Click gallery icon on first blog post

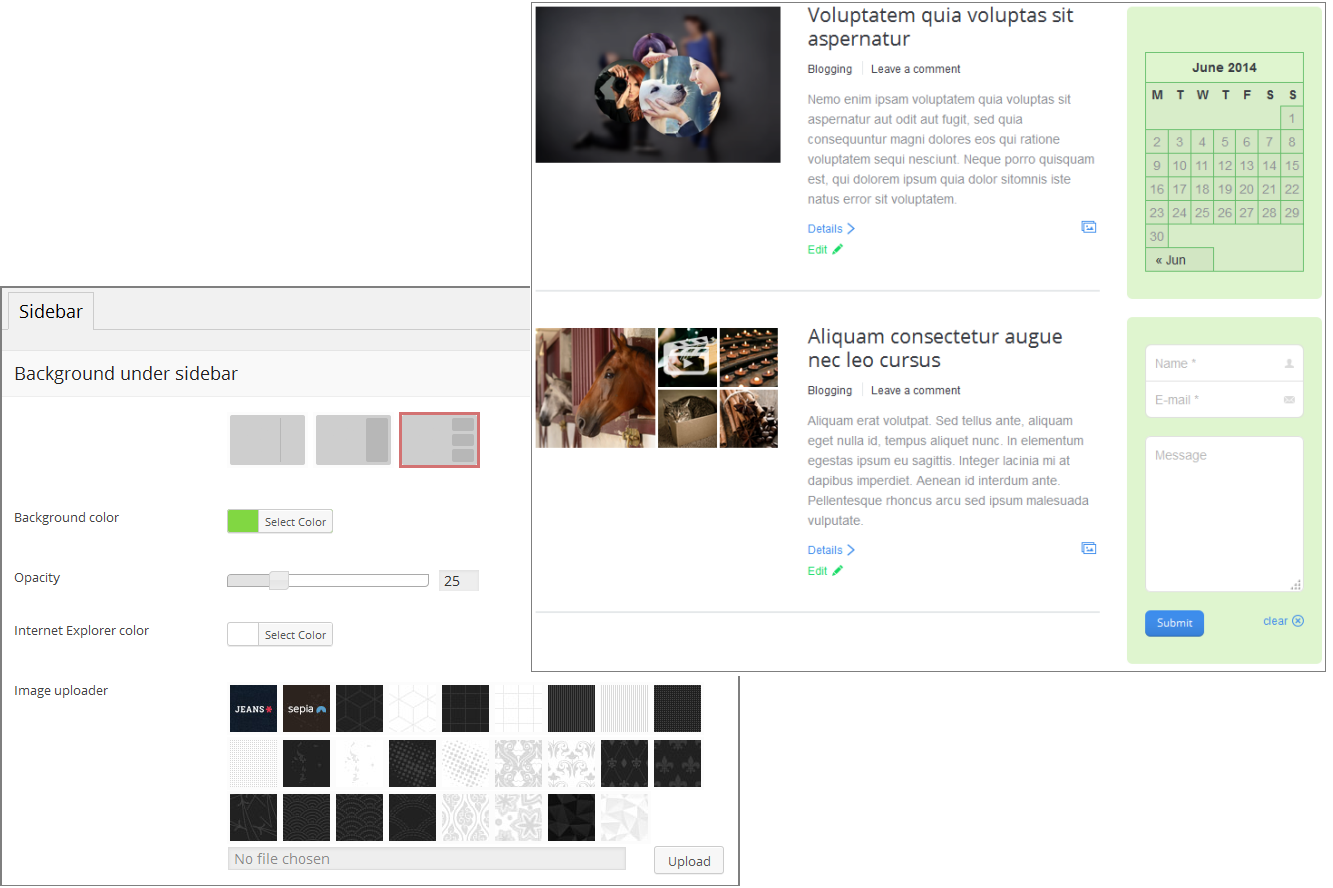(x=1088, y=227)
